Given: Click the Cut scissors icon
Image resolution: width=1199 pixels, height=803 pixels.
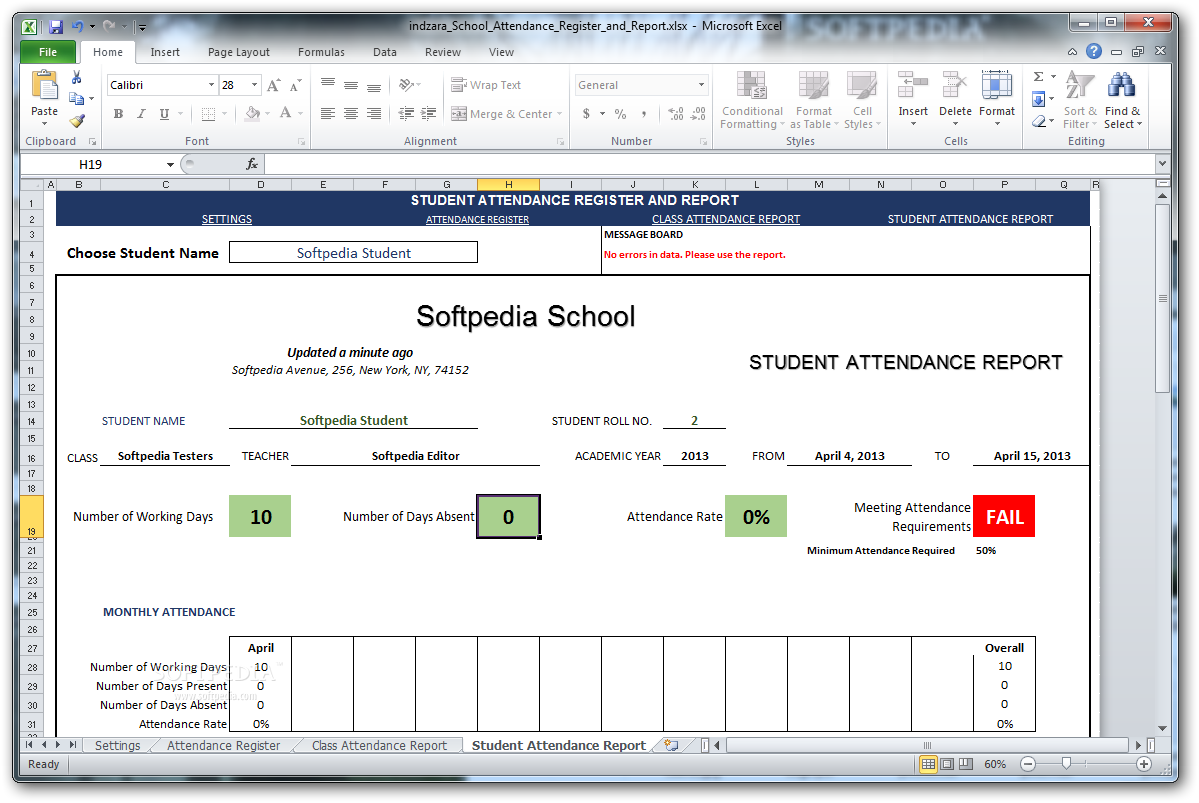Looking at the screenshot, I should (x=76, y=78).
